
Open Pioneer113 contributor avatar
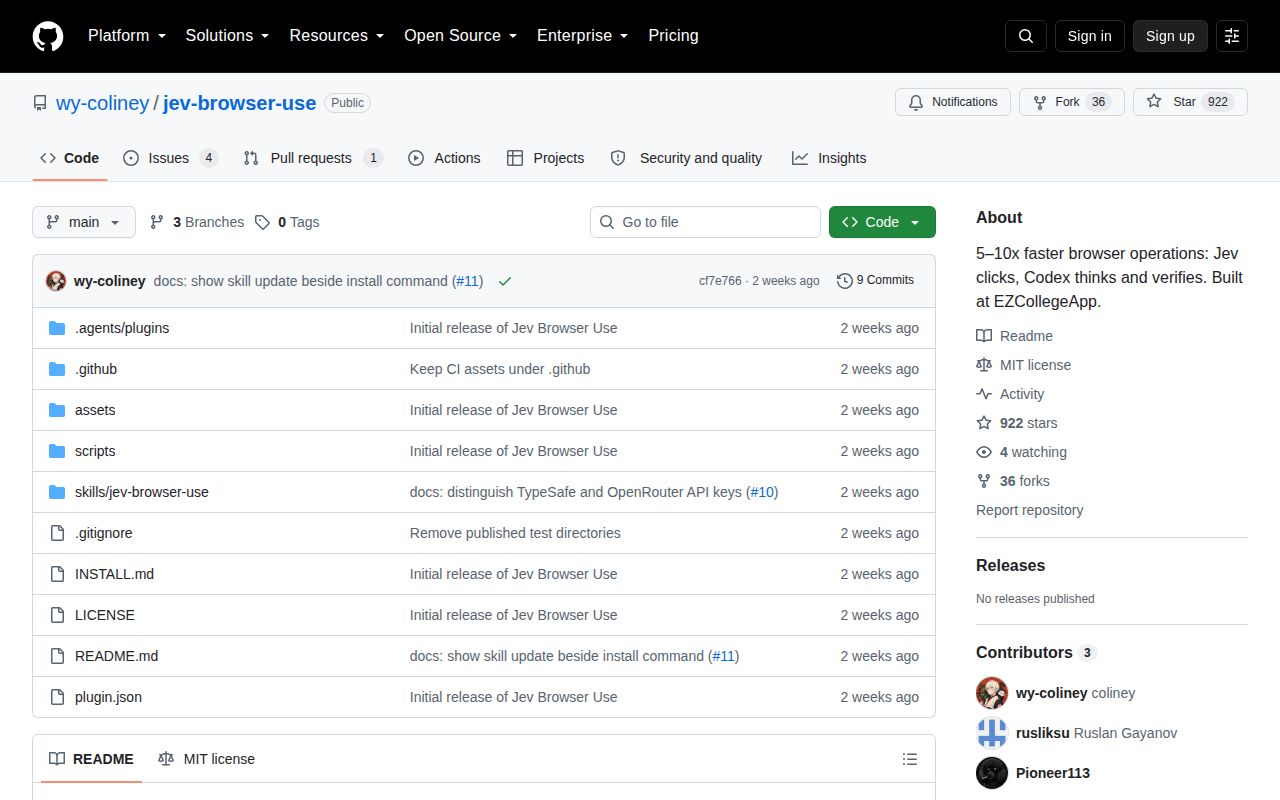(x=992, y=773)
